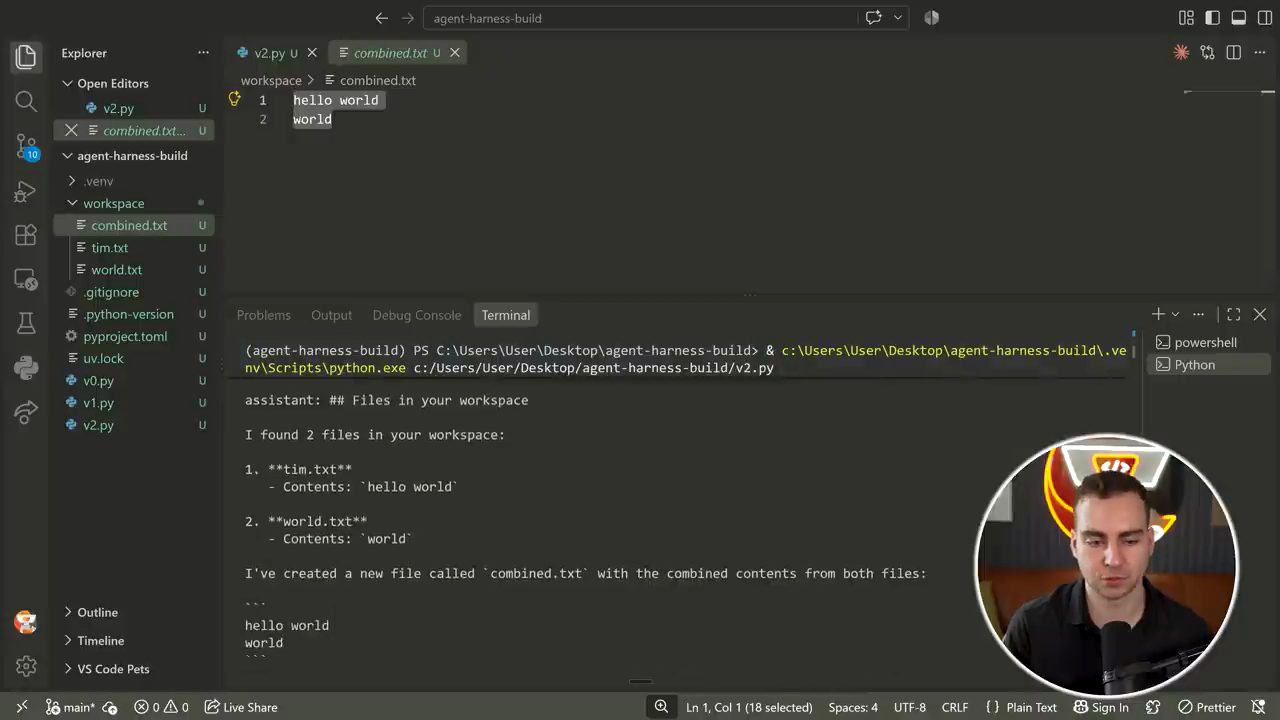Open Source Control view with 10 changes

coord(26,147)
